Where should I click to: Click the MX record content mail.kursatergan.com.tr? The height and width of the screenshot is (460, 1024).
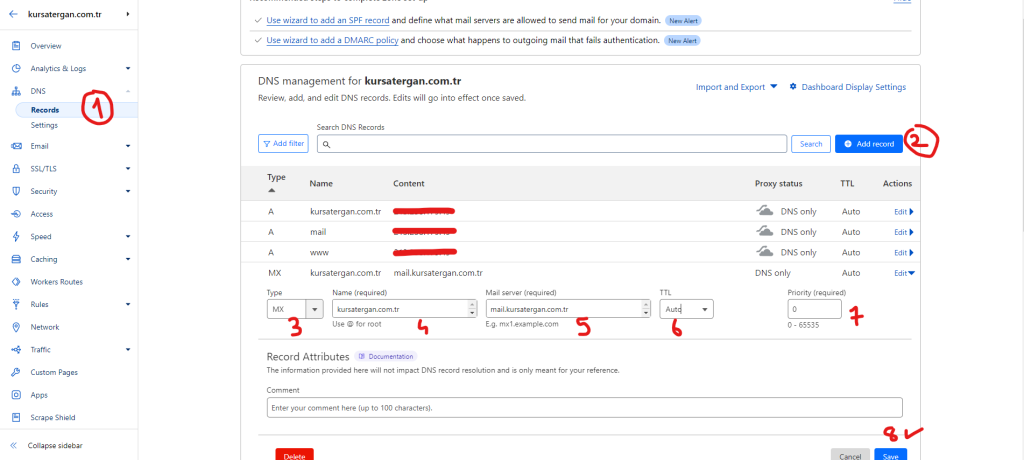click(x=438, y=273)
